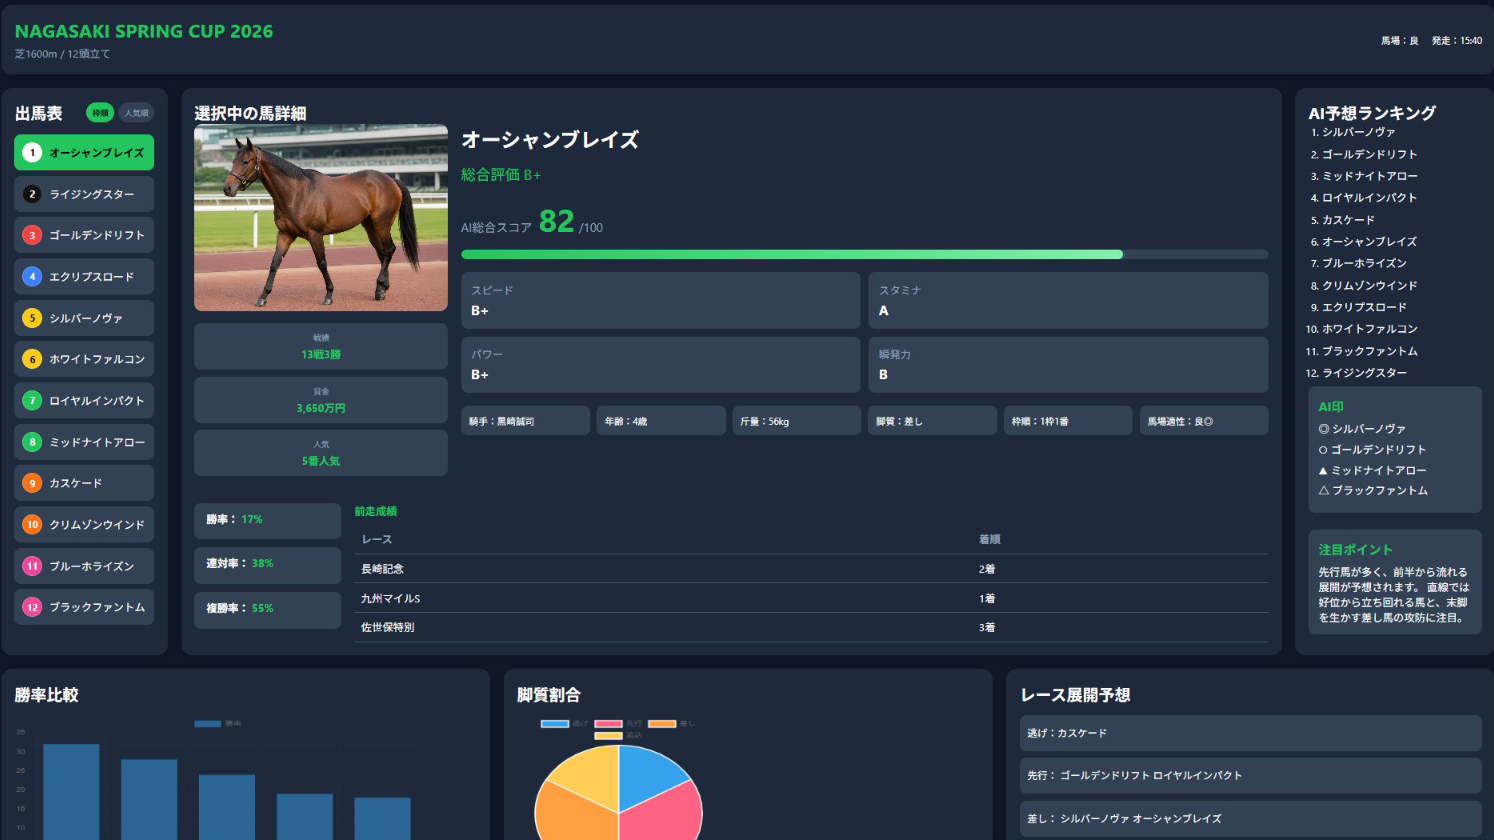Click the green number 8 gate badge
Image resolution: width=1494 pixels, height=840 pixels.
coord(32,442)
